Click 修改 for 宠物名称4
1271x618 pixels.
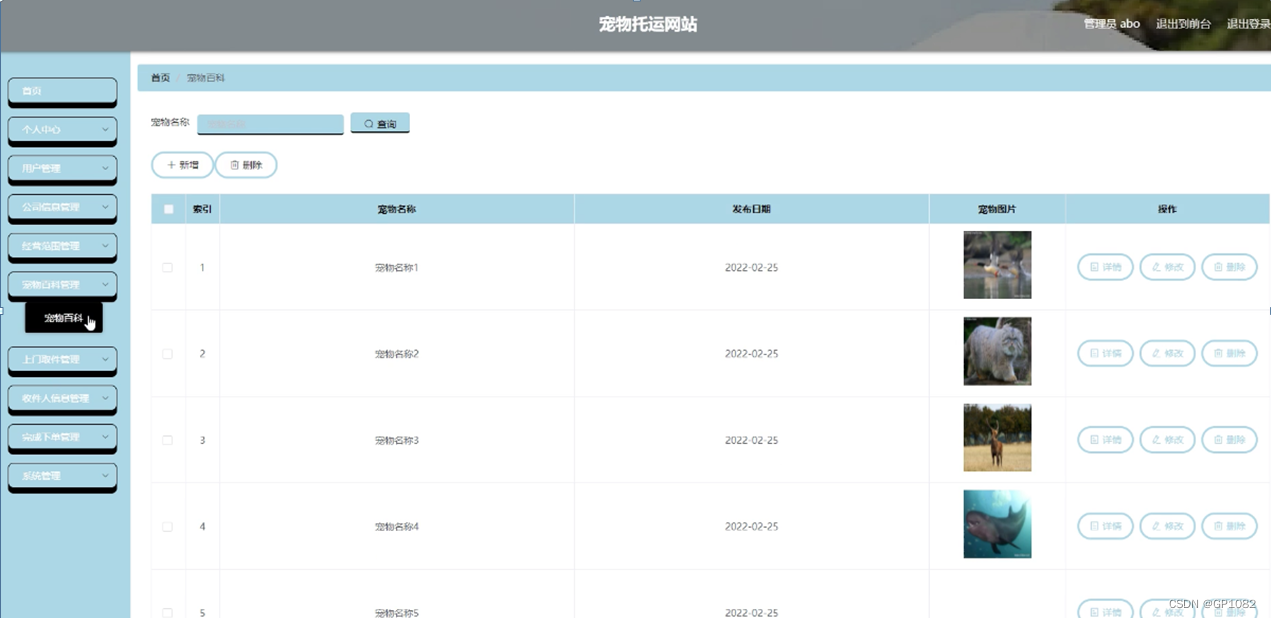click(x=1167, y=526)
